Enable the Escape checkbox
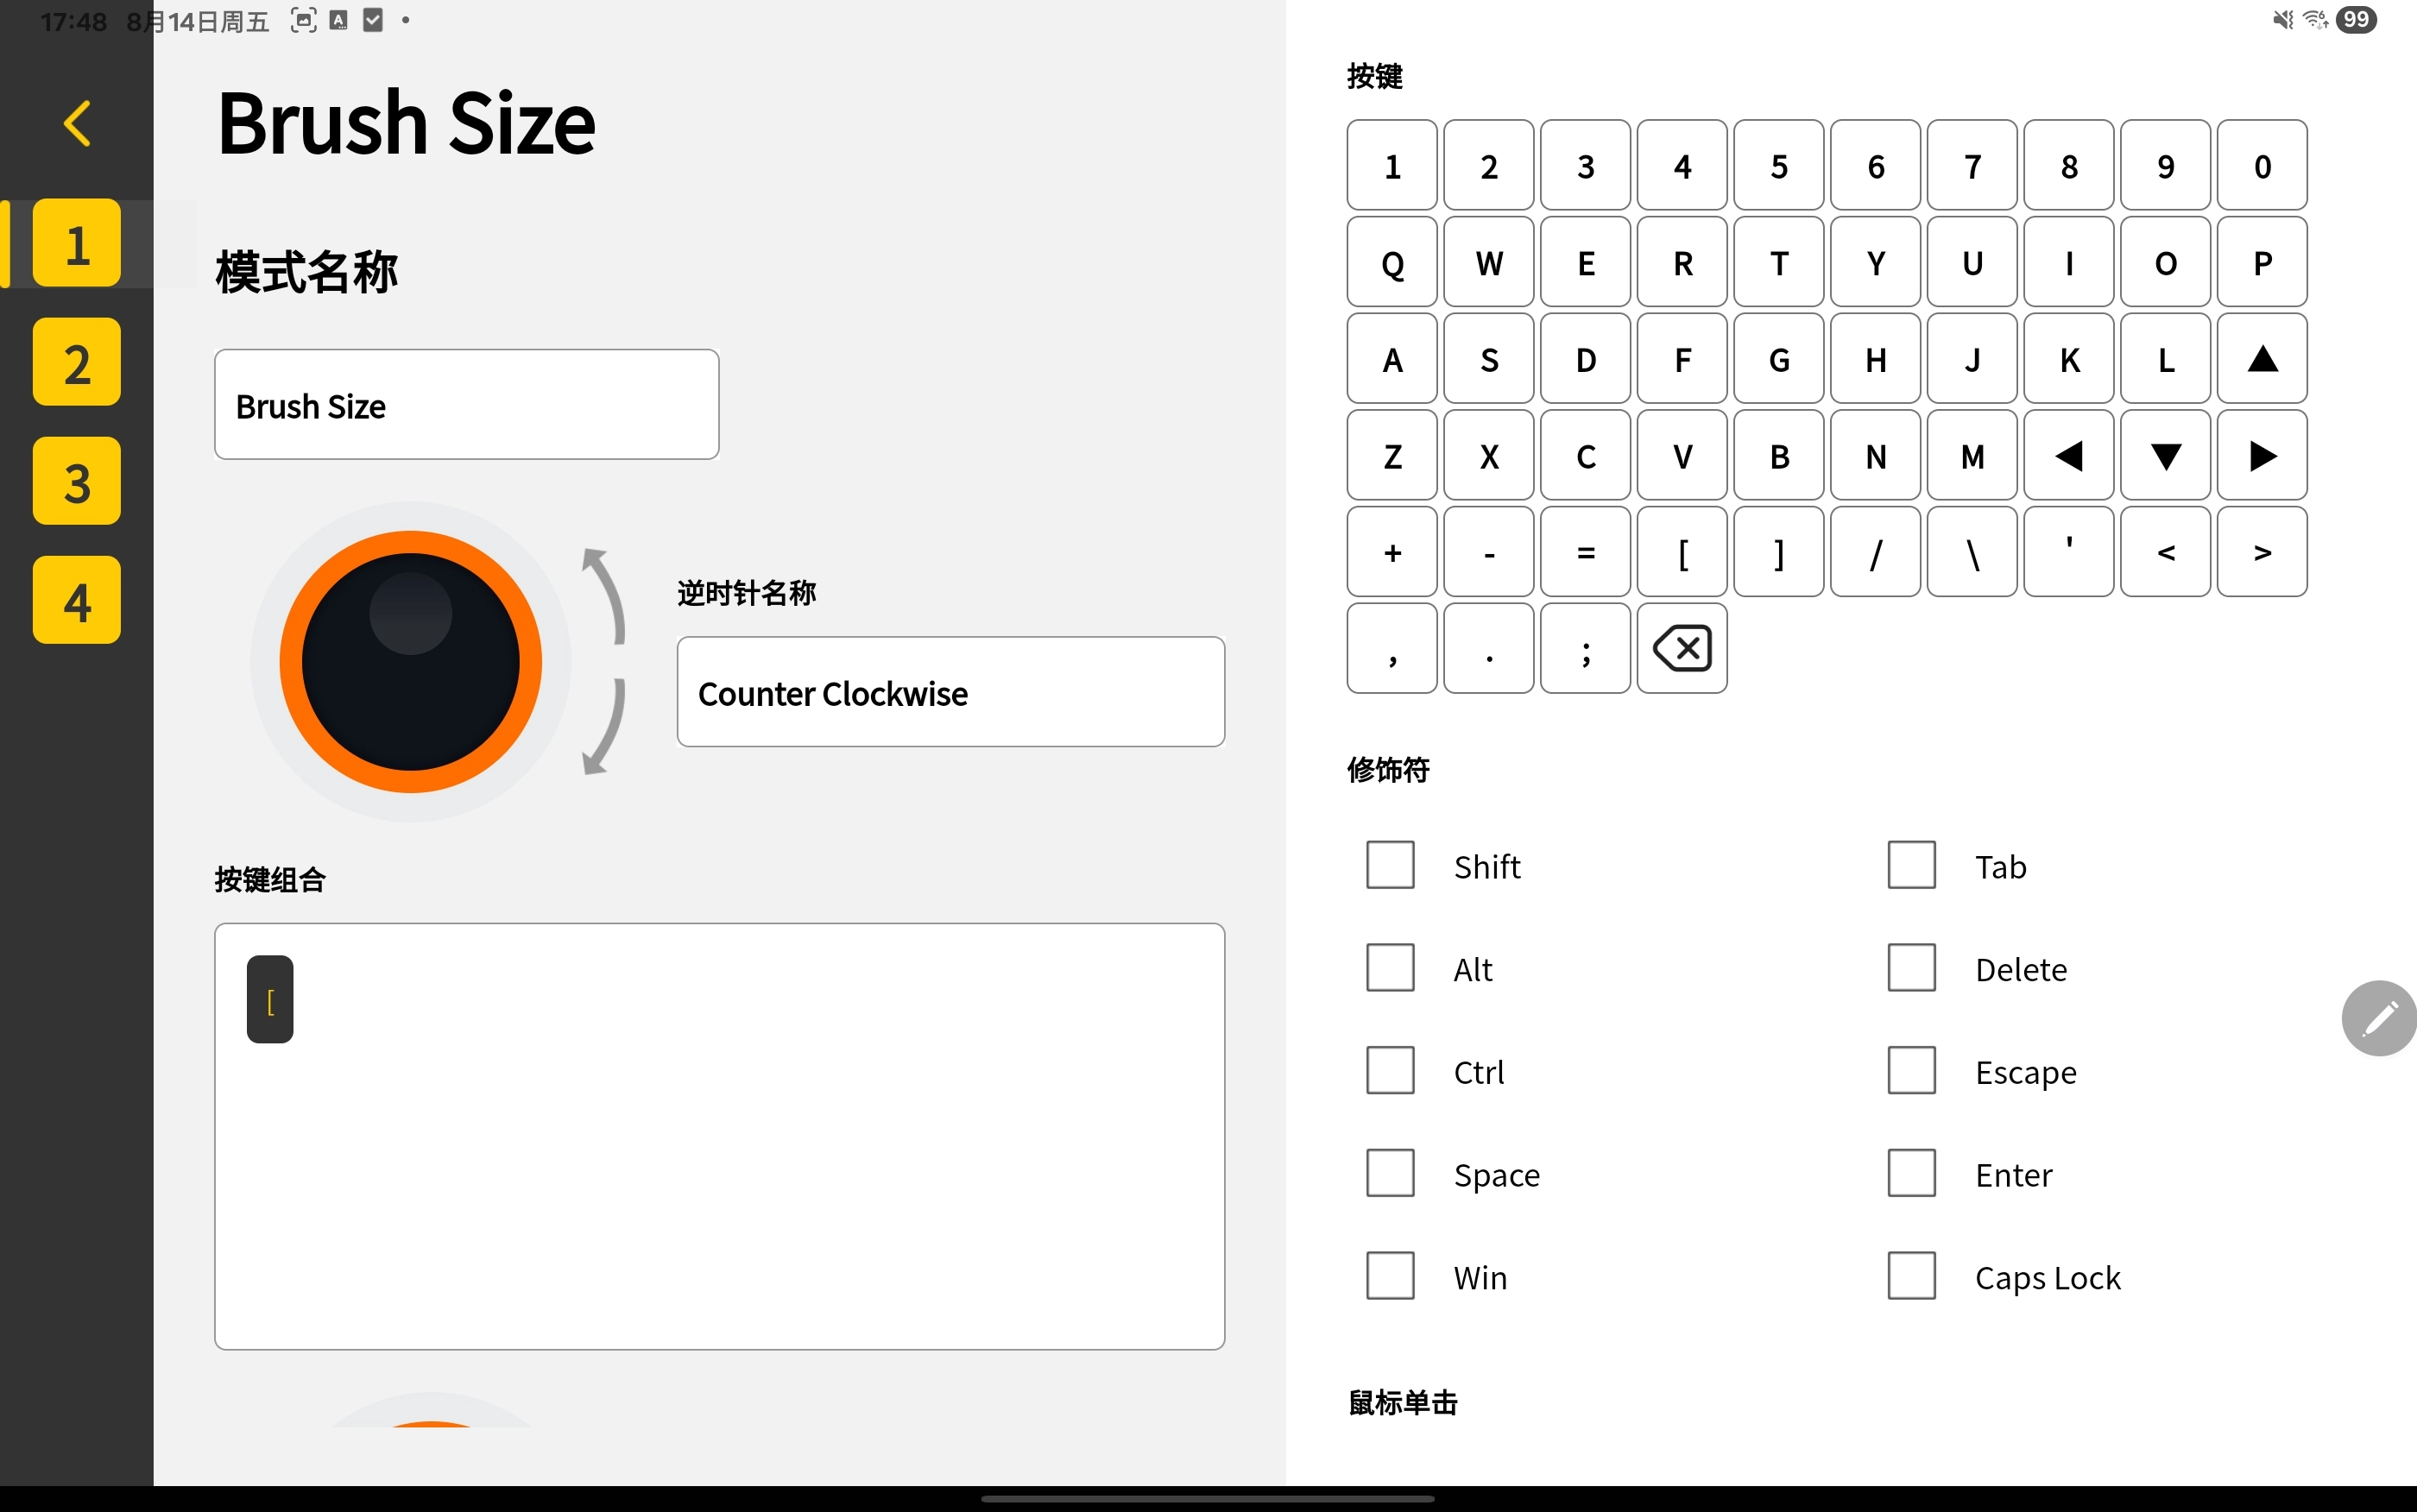 pyautogui.click(x=1911, y=1071)
